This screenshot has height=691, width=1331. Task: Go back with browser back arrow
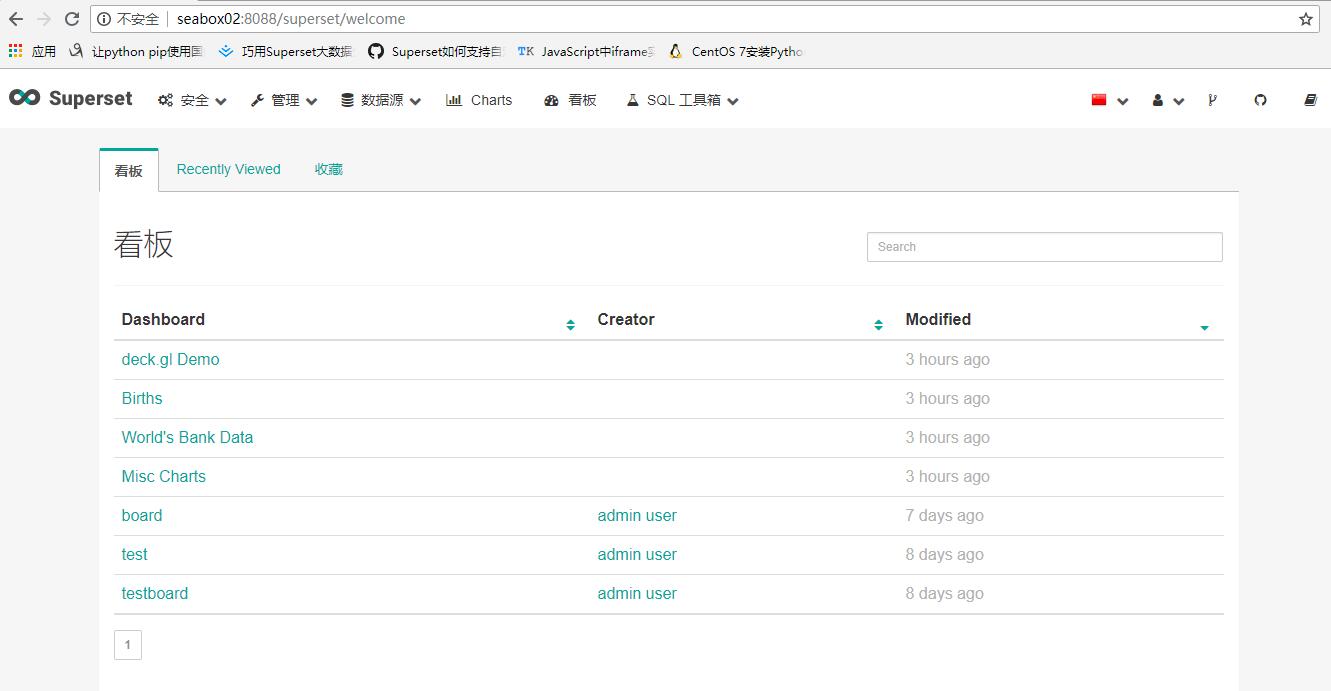[x=16, y=19]
